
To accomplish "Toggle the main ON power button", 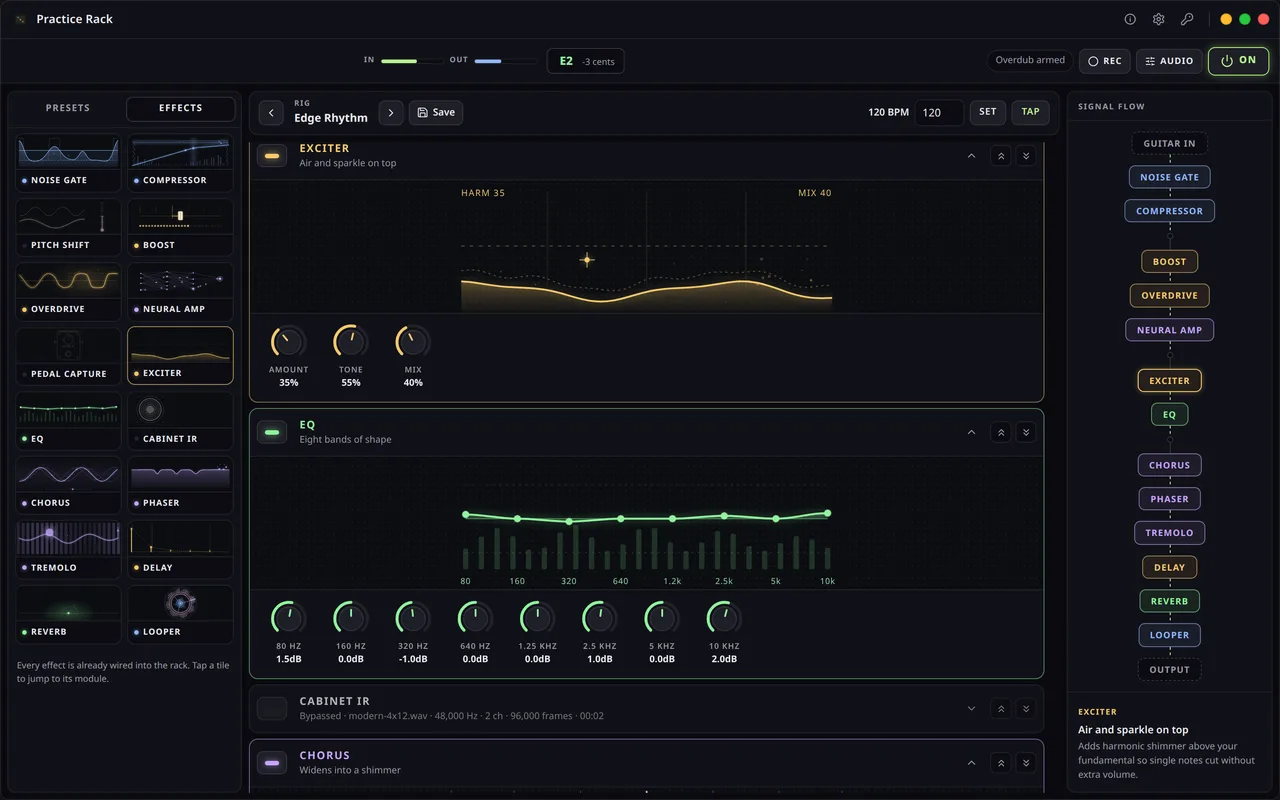I will tap(1238, 61).
